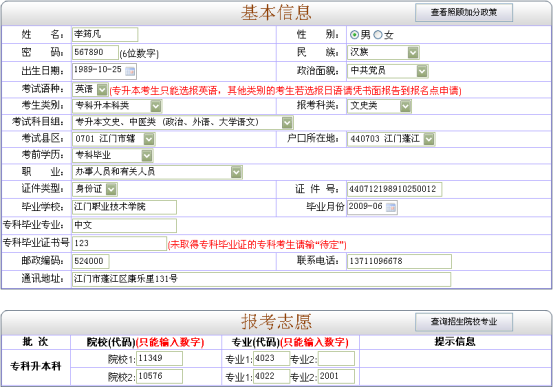
Task: Select the 女 gender radio button
Action: [x=378, y=35]
